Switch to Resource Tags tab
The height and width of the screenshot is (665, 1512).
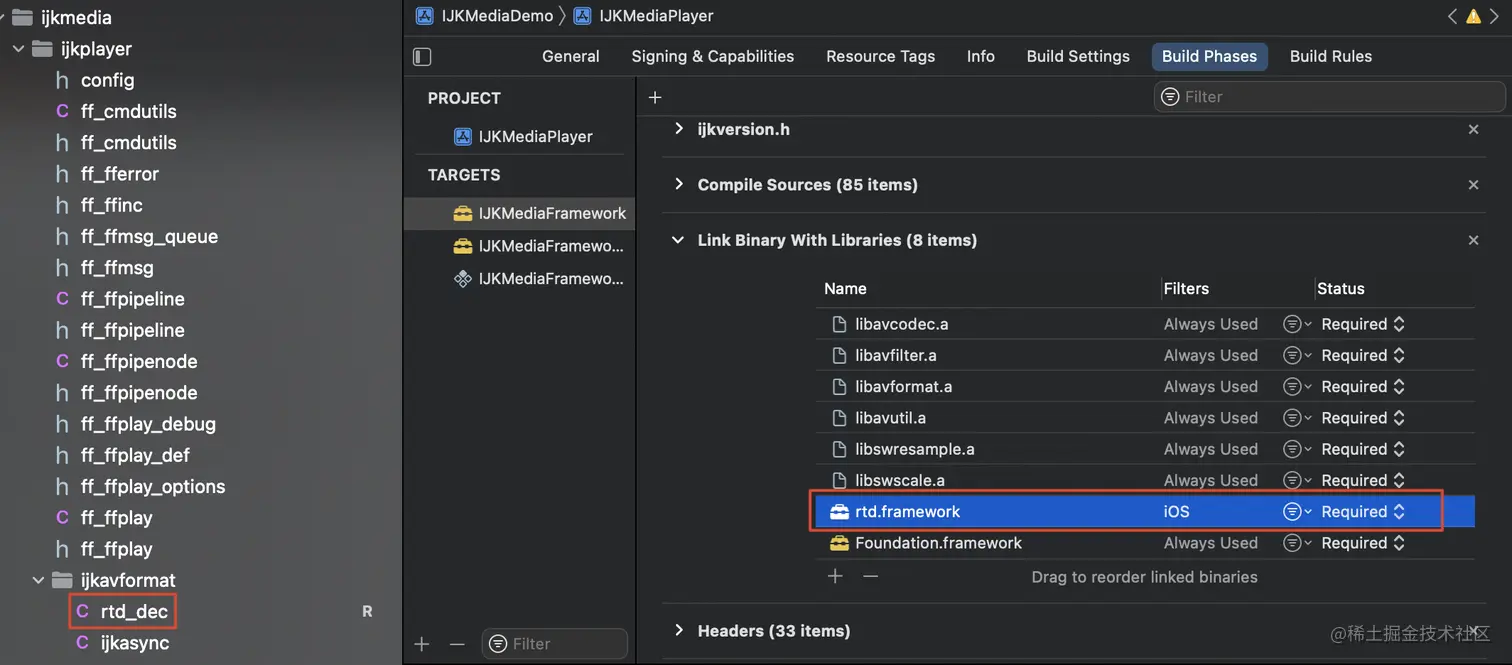[881, 56]
